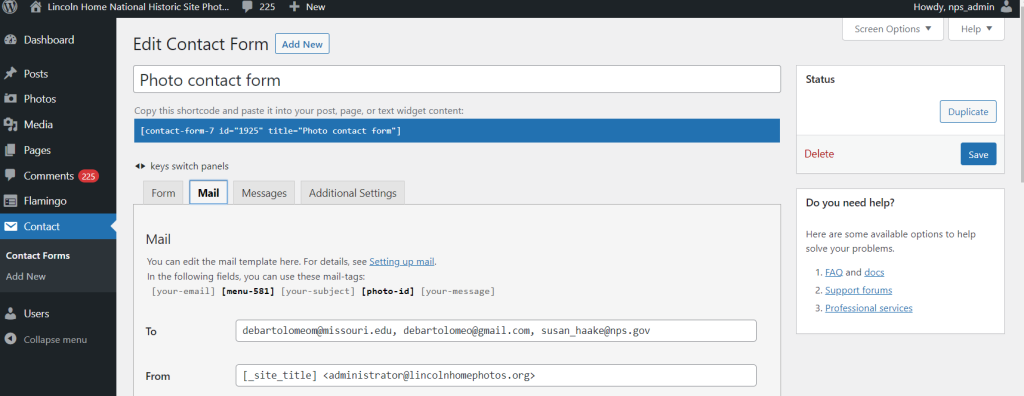The width and height of the screenshot is (1024, 396).
Task: Click the [your-message] mail-tag
Action: tap(458, 291)
